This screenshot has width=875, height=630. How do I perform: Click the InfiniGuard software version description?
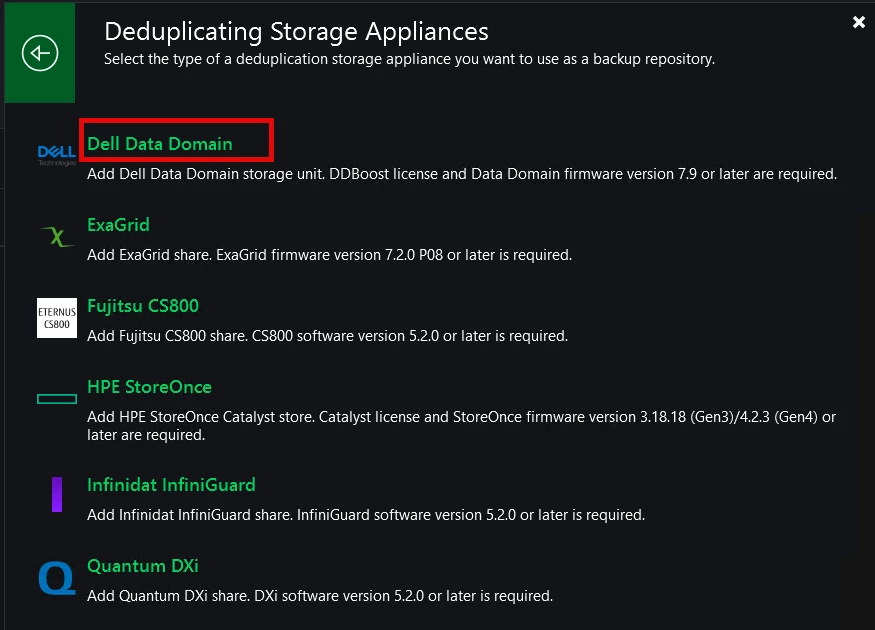click(365, 515)
